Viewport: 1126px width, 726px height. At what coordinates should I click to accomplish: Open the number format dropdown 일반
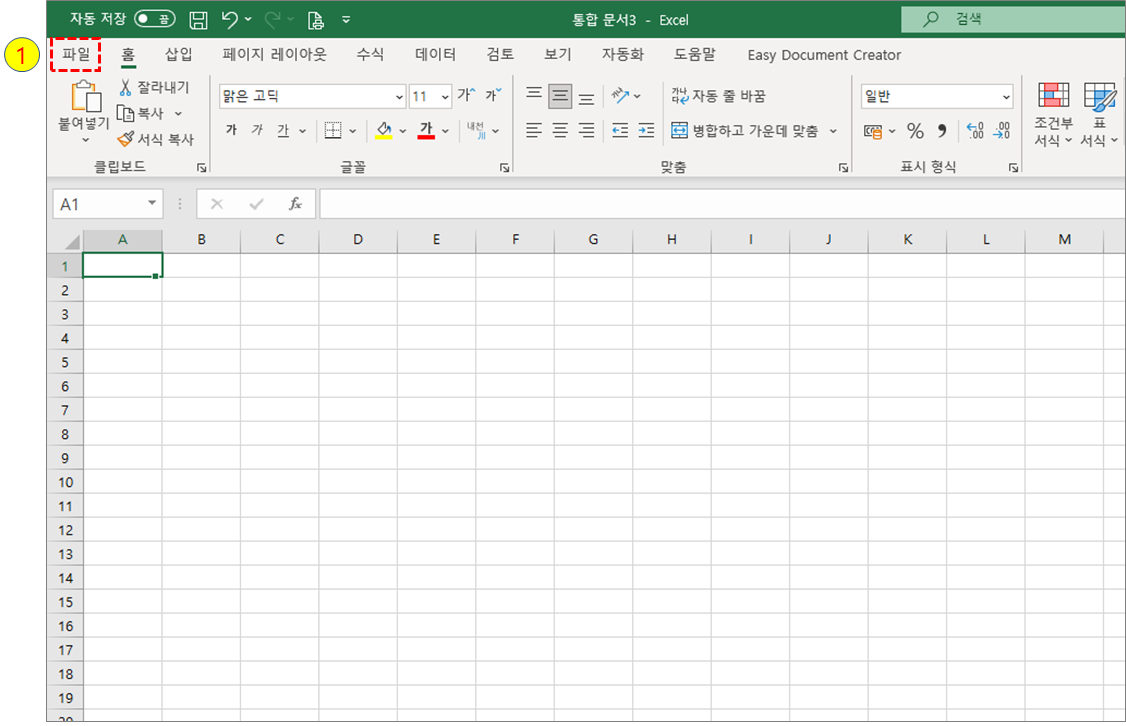coord(1005,96)
